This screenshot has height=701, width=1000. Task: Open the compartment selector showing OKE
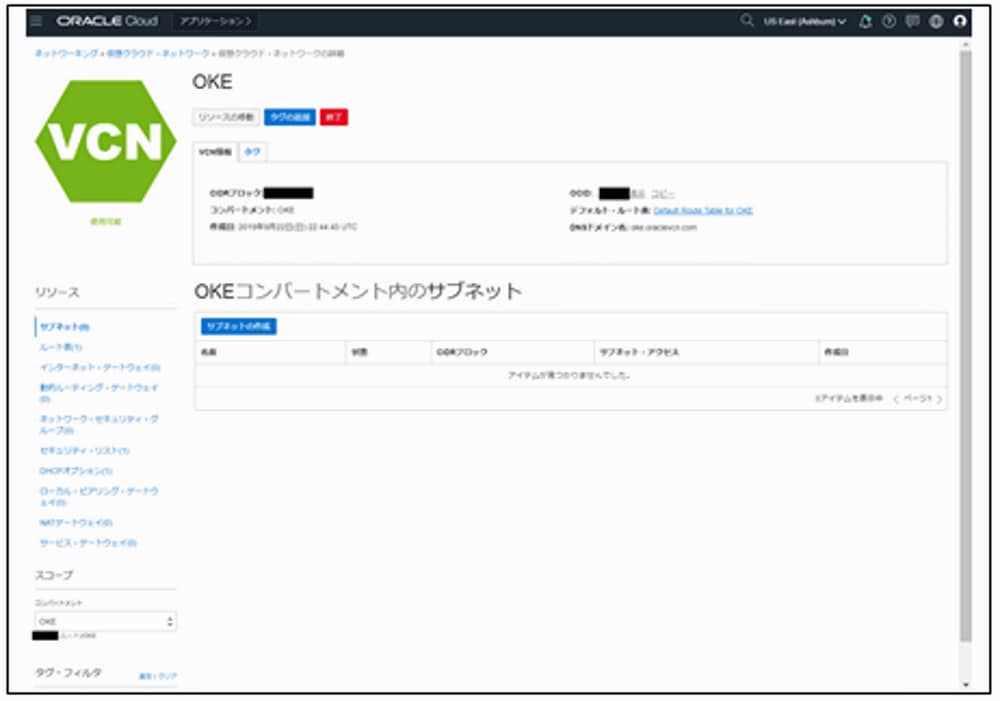pyautogui.click(x=107, y=619)
